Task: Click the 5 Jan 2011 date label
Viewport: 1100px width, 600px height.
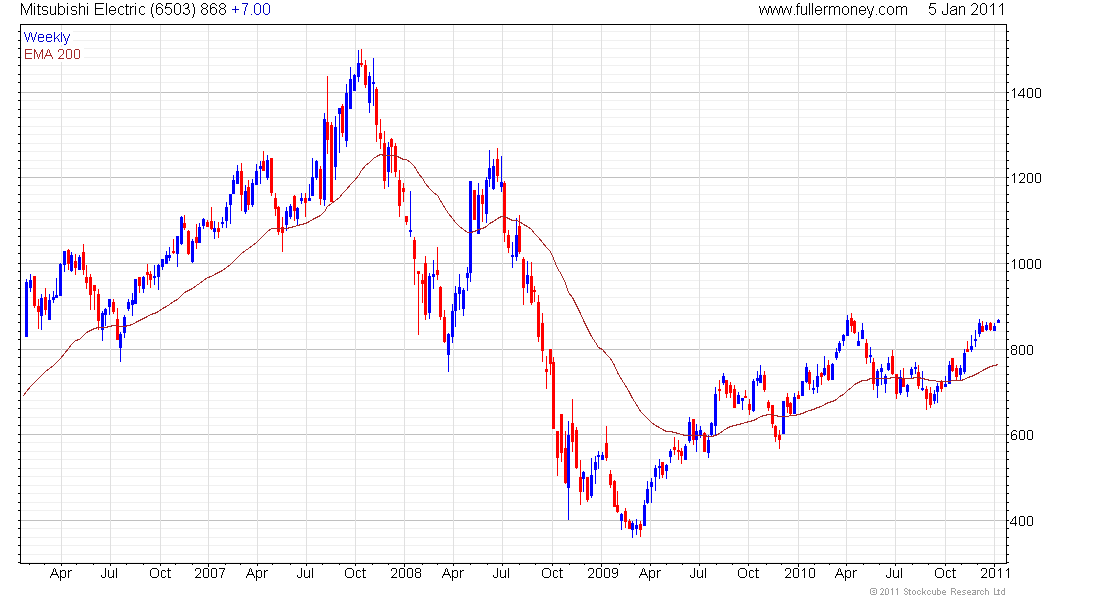Action: (x=966, y=10)
